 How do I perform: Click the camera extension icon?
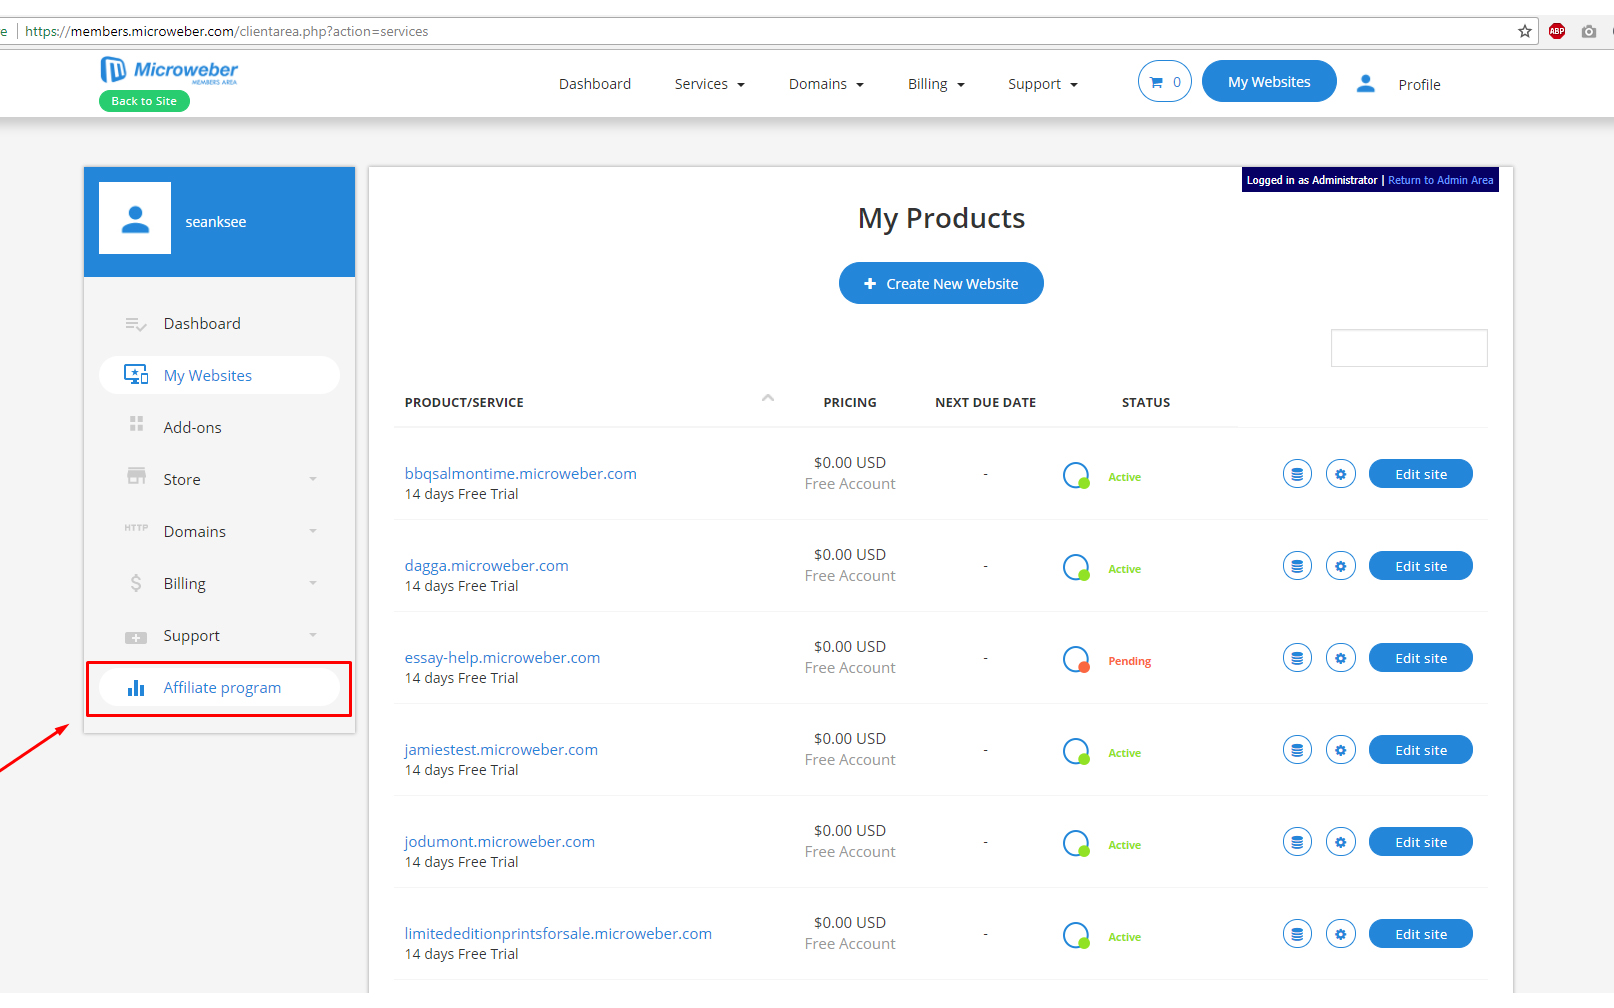1589,31
